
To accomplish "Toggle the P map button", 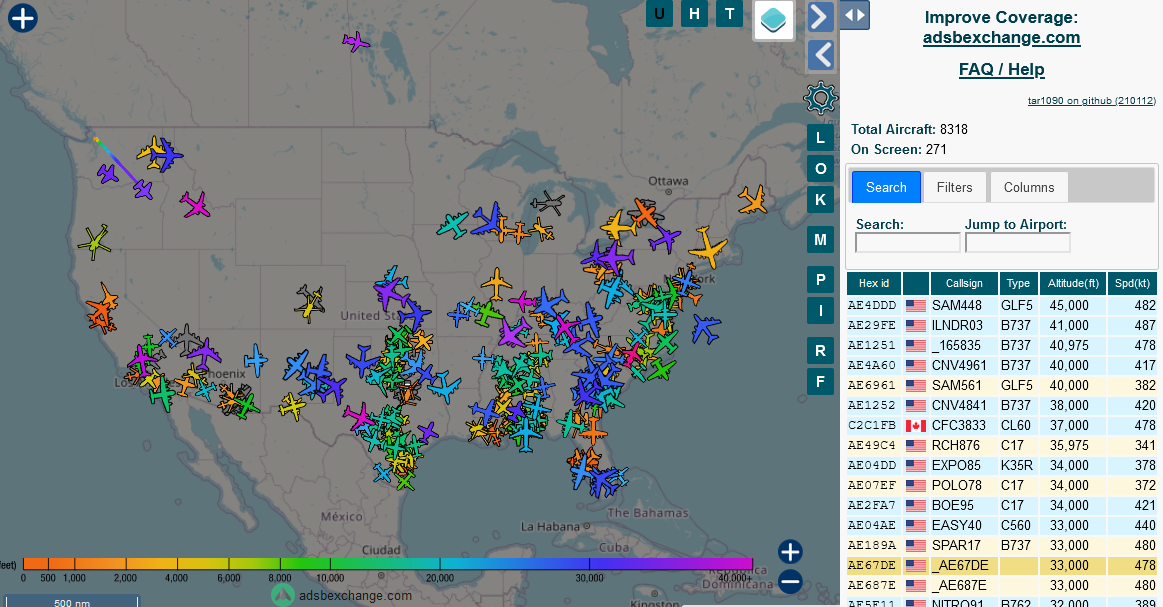I will (820, 280).
